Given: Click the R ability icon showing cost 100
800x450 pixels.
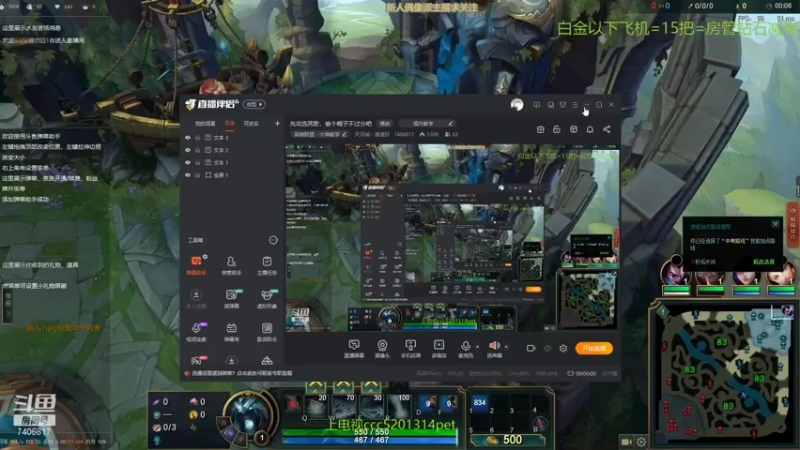Looking at the screenshot, I should (398, 407).
